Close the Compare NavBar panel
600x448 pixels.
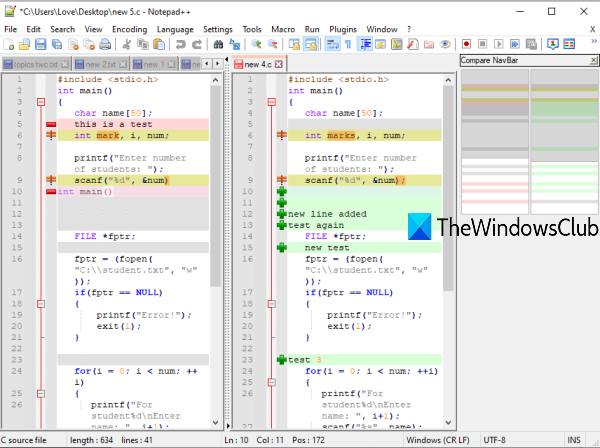coord(593,62)
